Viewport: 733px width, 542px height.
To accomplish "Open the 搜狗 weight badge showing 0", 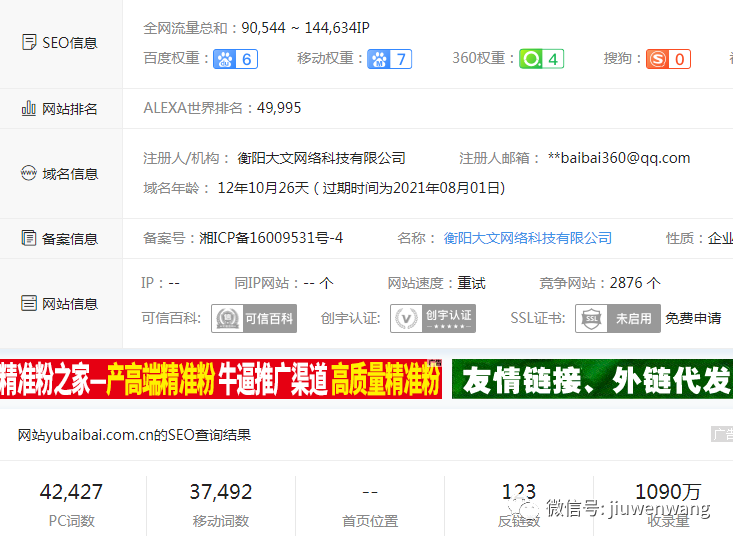I will click(x=668, y=59).
